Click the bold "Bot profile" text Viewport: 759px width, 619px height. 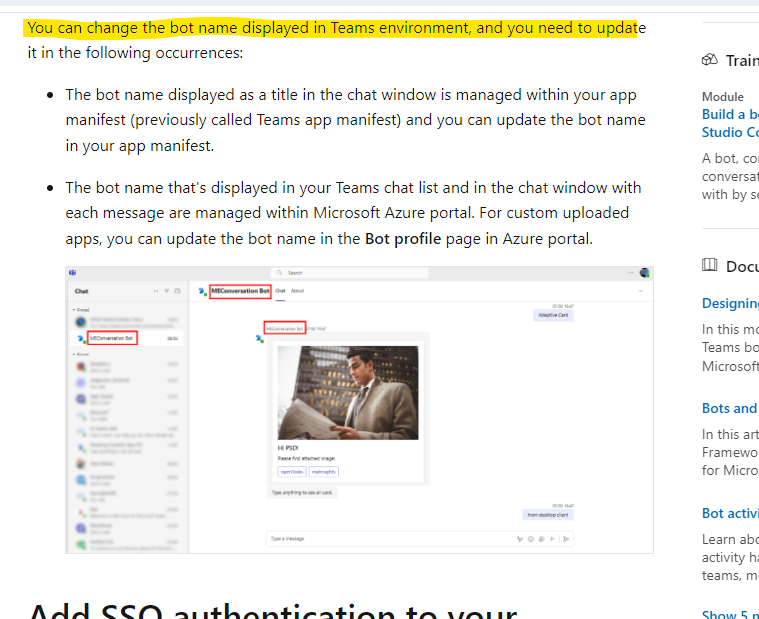coord(403,239)
